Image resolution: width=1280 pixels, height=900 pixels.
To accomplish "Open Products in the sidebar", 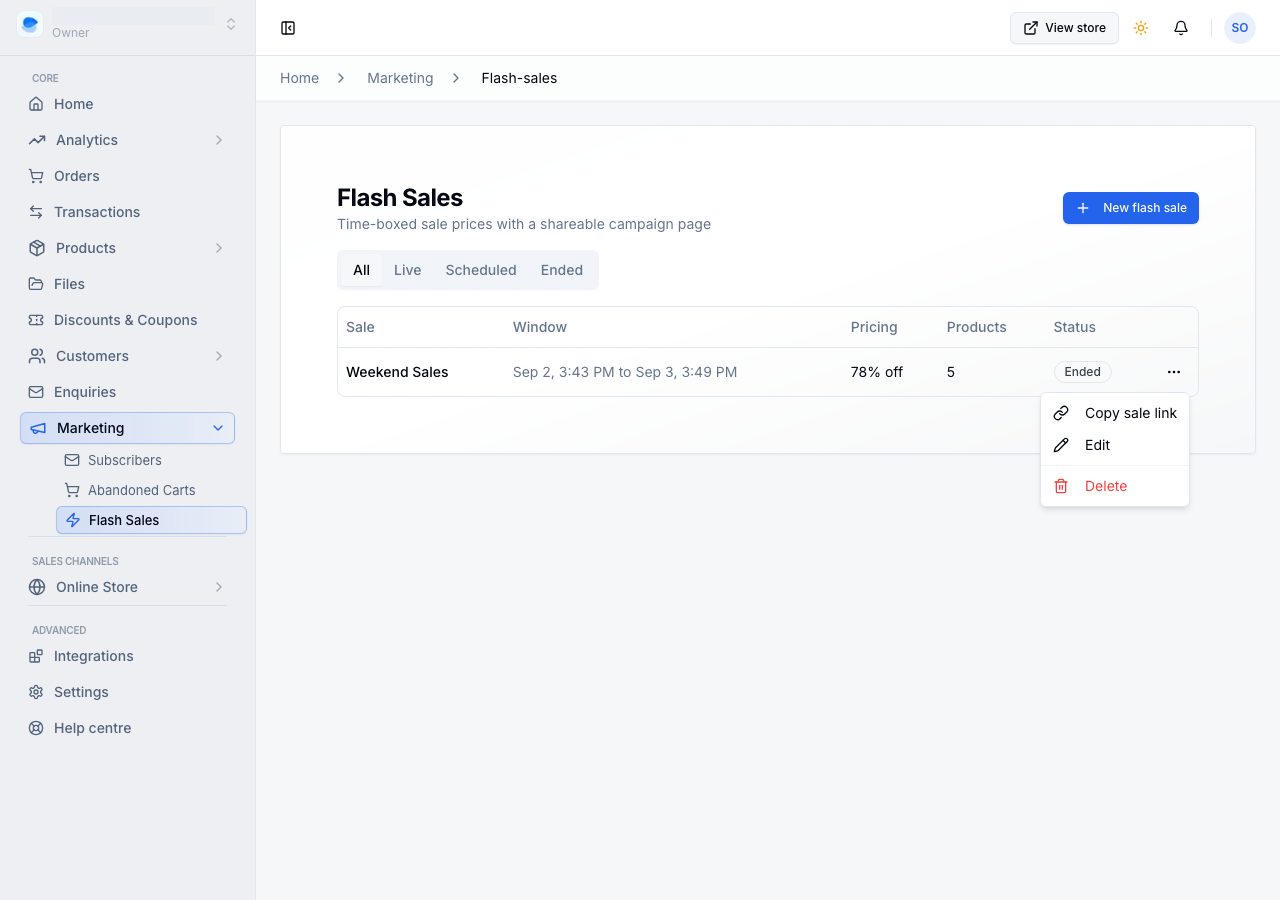I will 128,248.
